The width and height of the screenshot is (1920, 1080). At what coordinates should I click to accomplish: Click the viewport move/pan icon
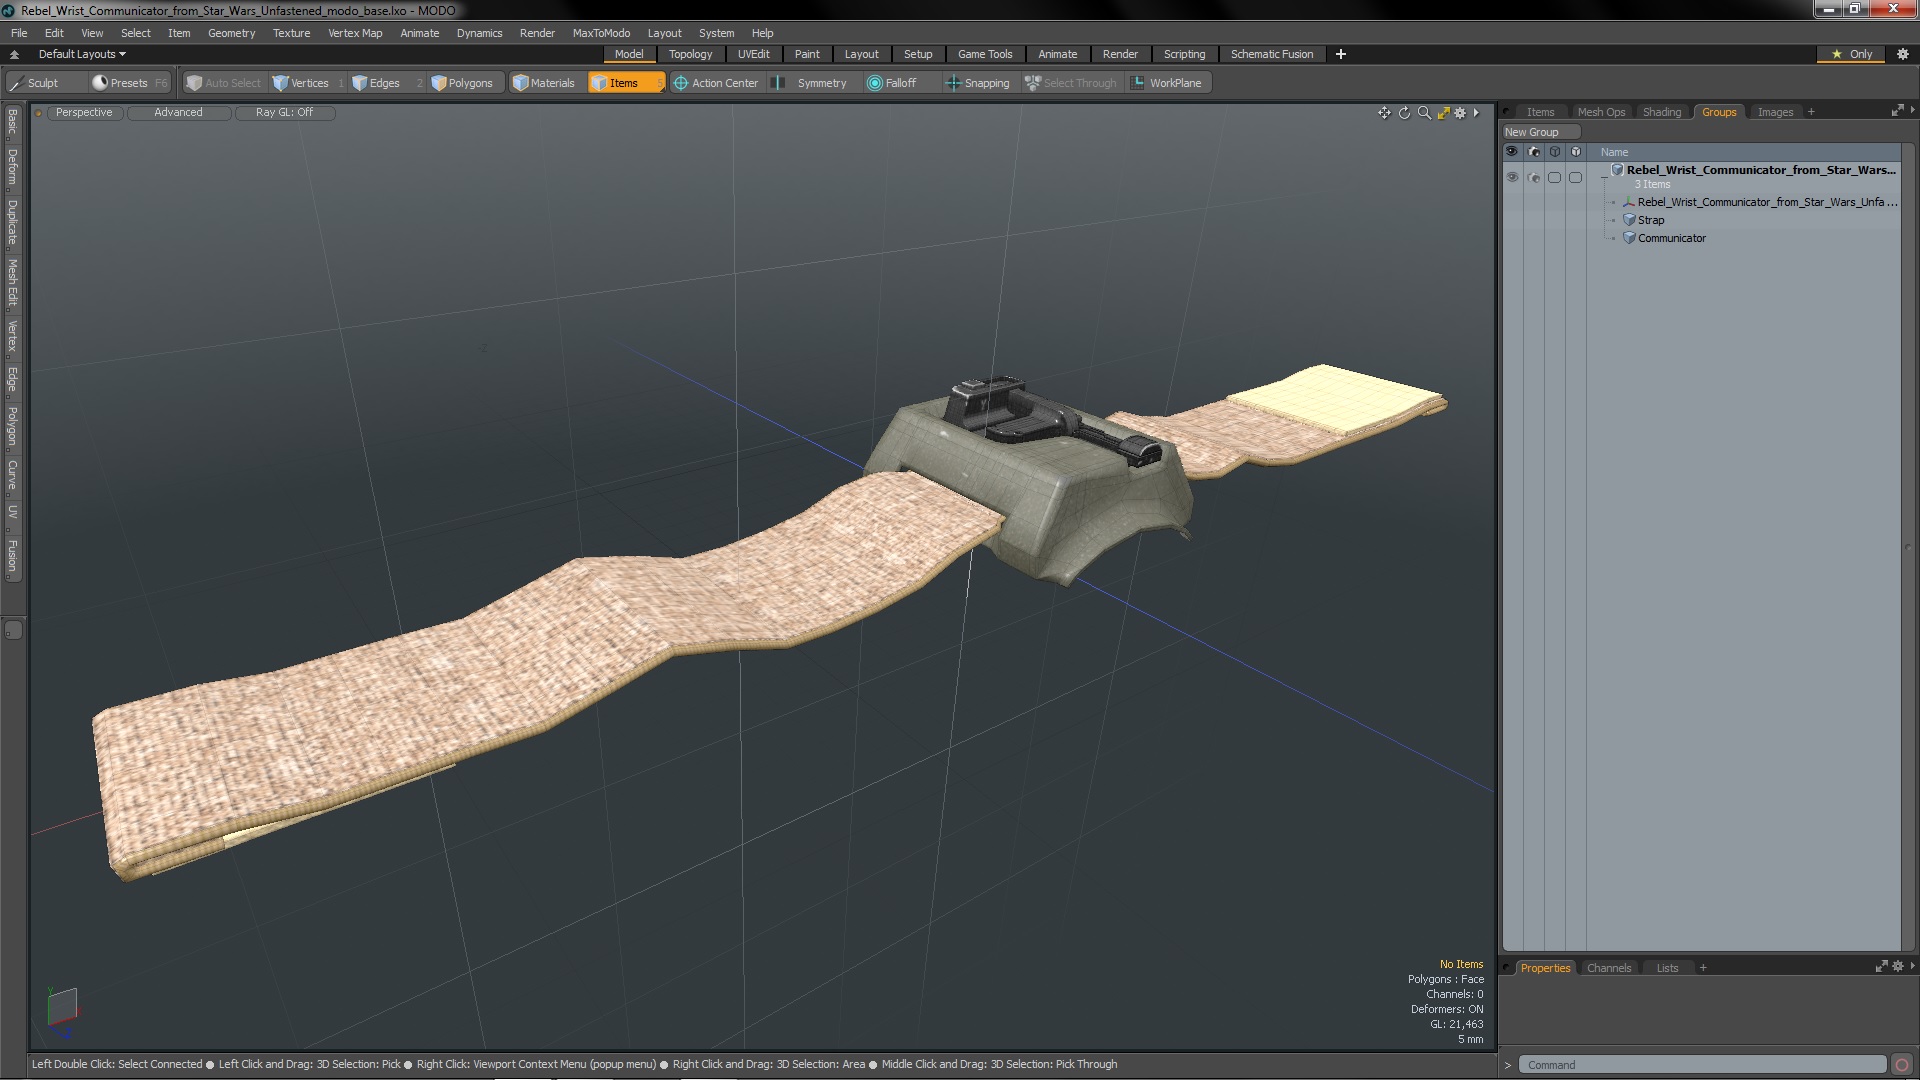1384,113
